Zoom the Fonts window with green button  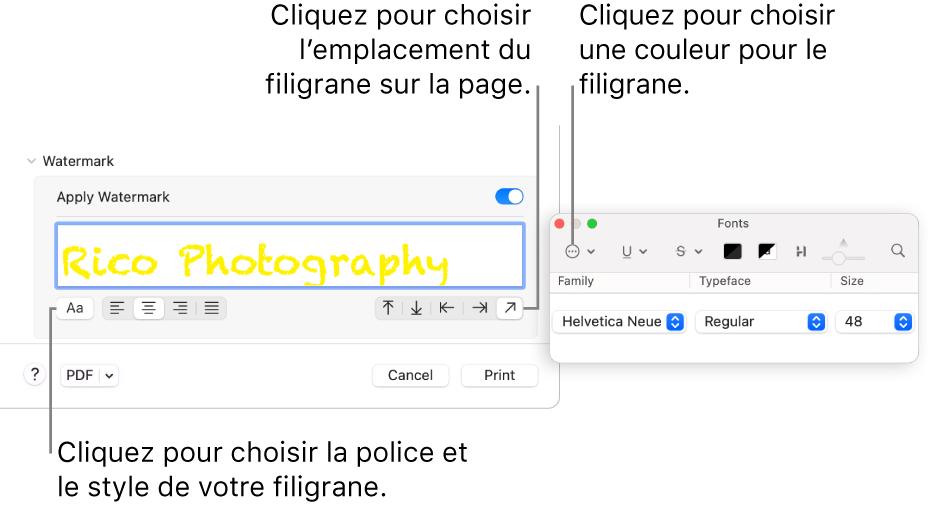coord(592,224)
